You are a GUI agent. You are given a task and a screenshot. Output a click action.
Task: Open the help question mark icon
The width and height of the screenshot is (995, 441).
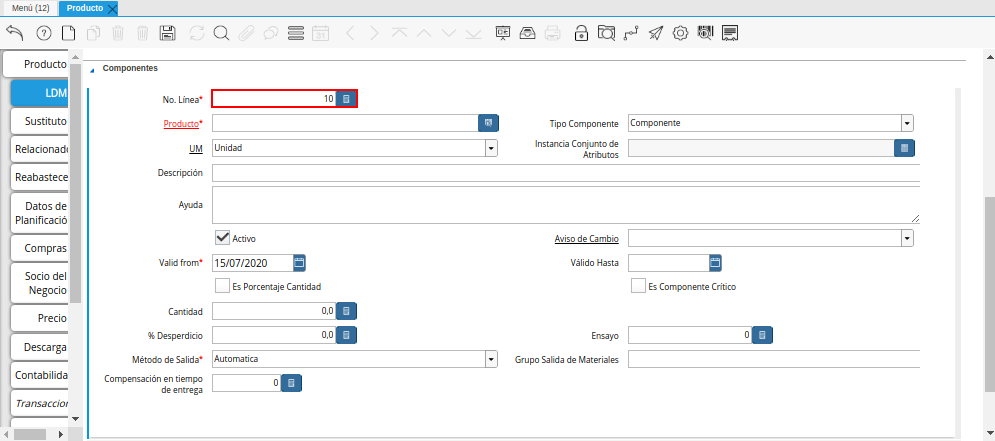43,33
